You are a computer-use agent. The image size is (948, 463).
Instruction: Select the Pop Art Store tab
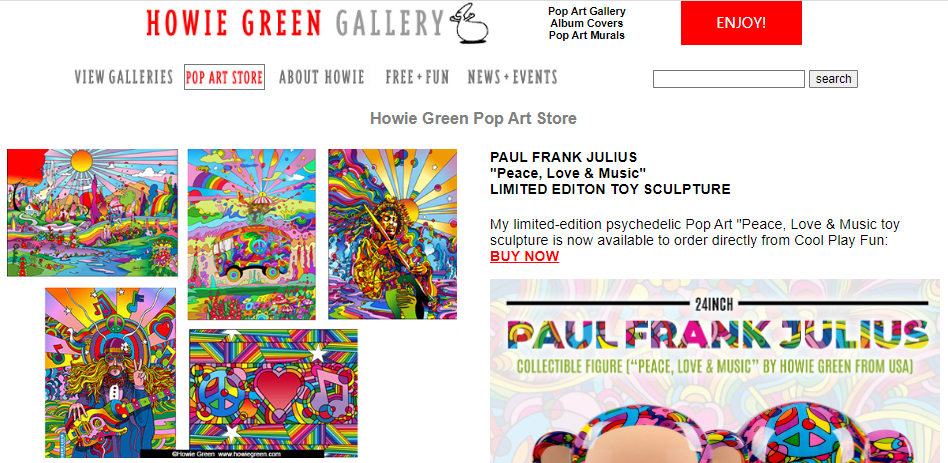pyautogui.click(x=224, y=77)
